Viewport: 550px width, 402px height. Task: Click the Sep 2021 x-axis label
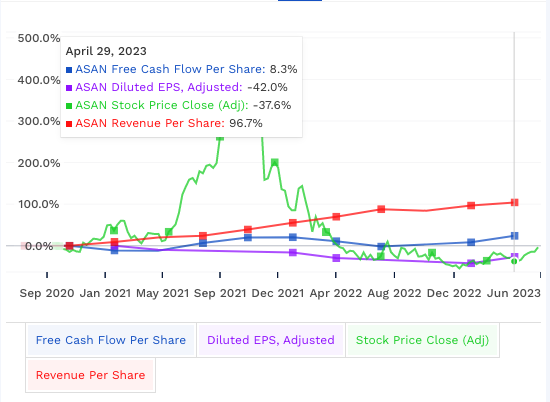(220, 293)
